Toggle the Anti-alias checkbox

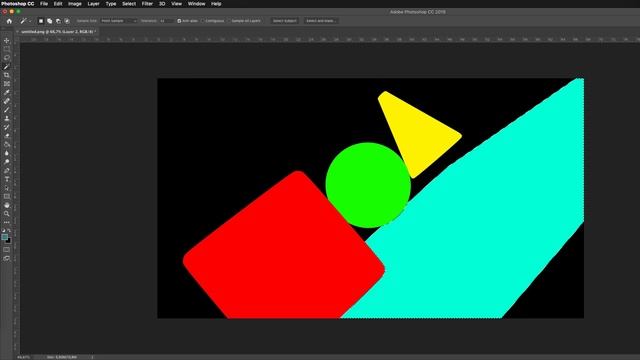pos(179,21)
